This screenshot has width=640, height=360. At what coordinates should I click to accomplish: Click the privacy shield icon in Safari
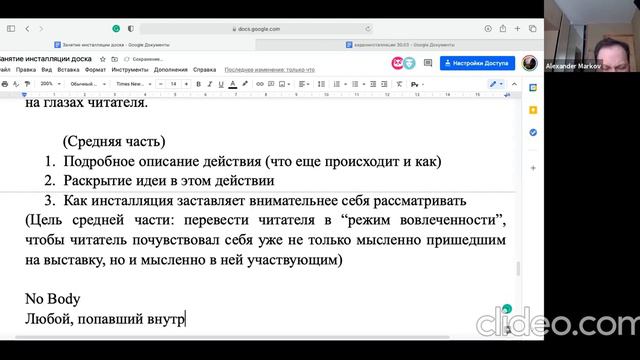(131, 29)
